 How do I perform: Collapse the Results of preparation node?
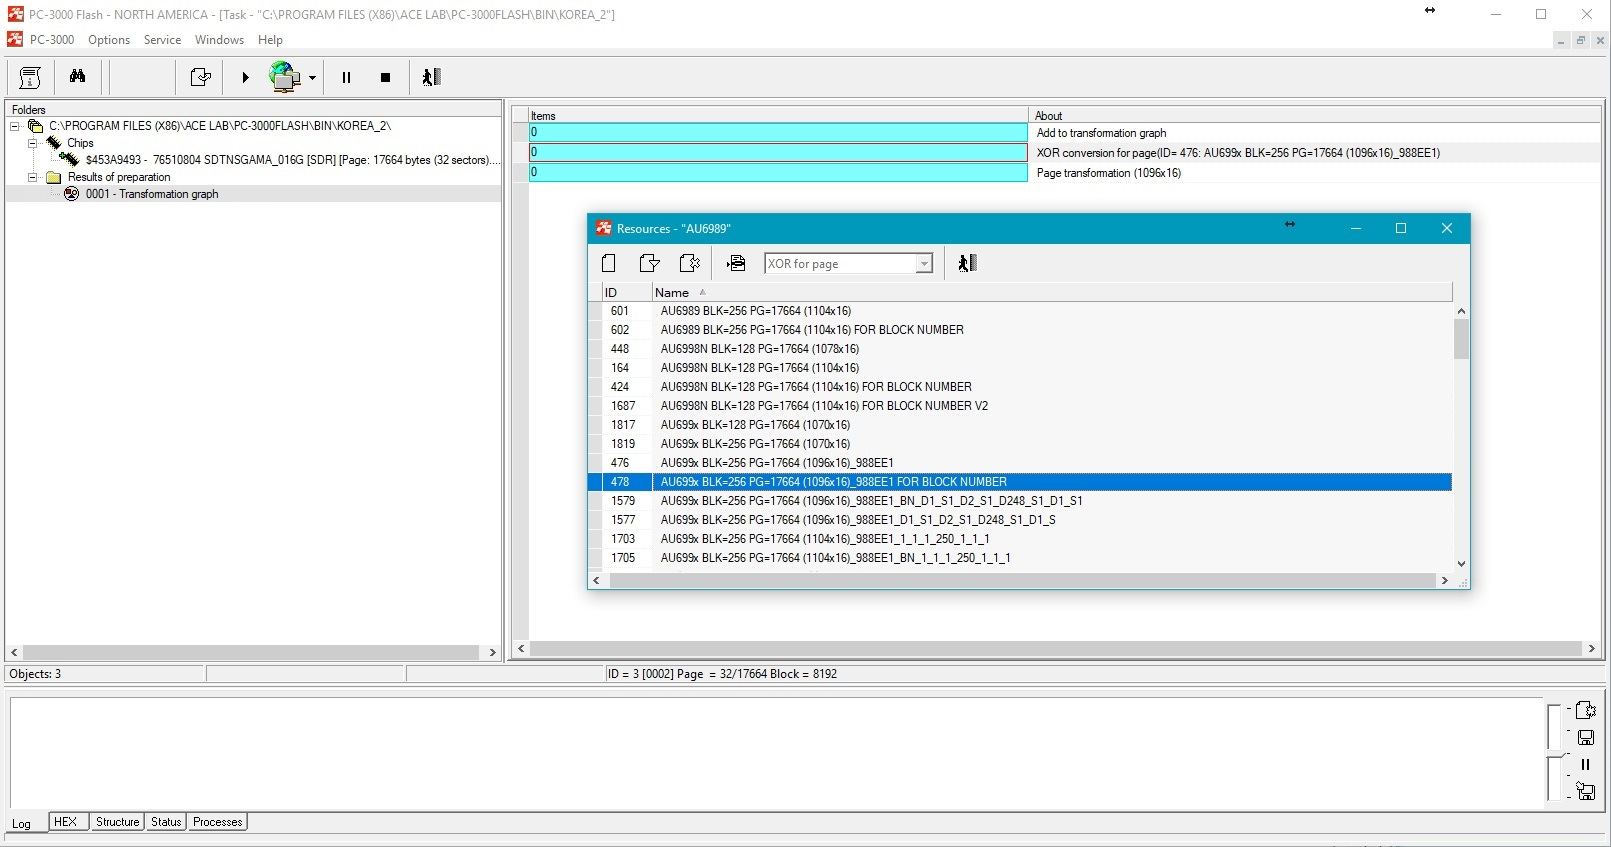[x=33, y=177]
